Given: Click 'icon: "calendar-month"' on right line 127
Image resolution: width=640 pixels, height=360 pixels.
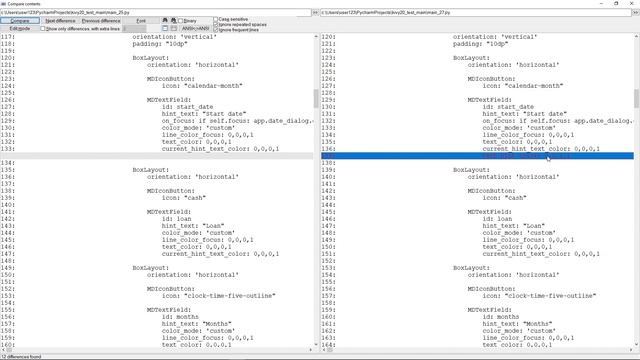Looking at the screenshot, I should click(x=523, y=86).
